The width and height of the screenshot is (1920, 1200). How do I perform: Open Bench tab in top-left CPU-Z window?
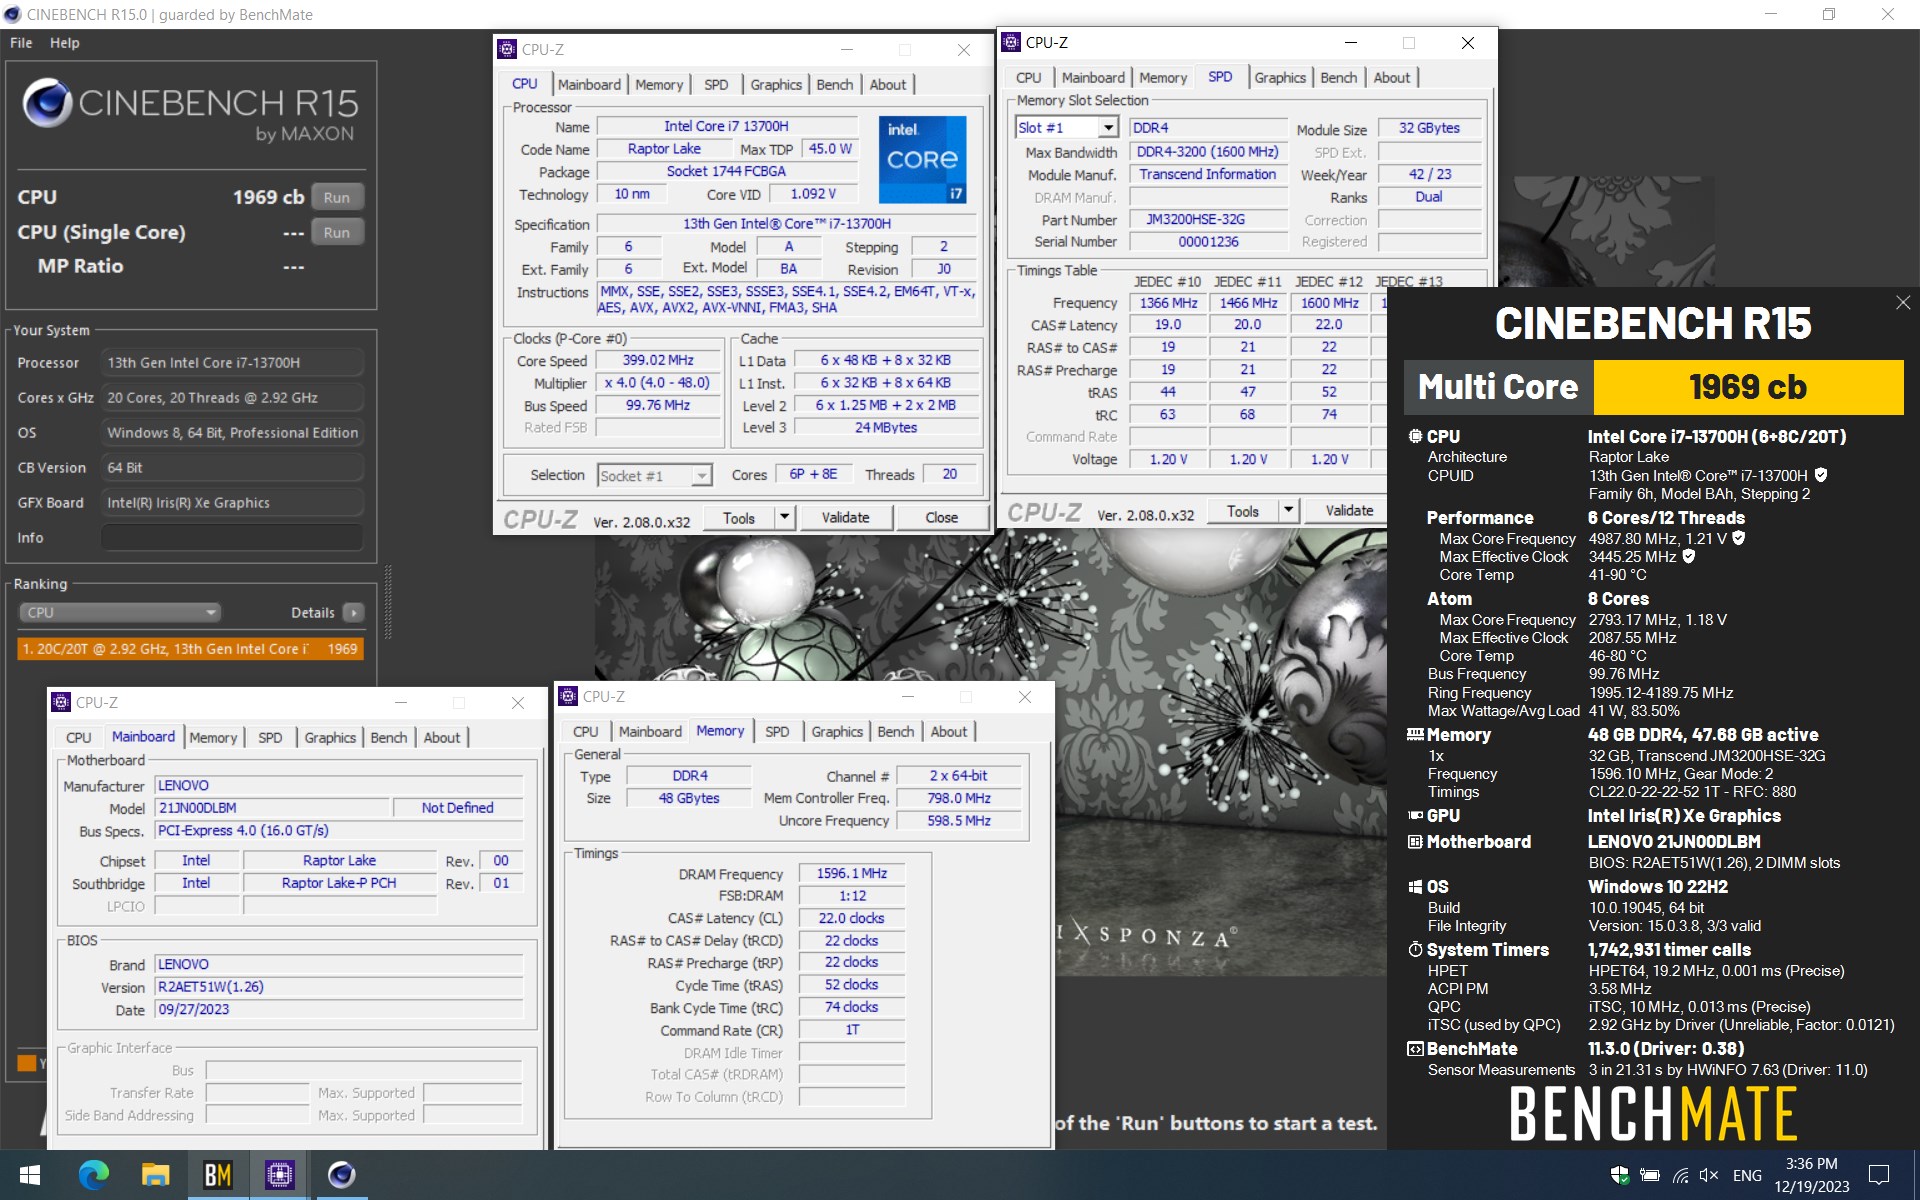(x=834, y=85)
